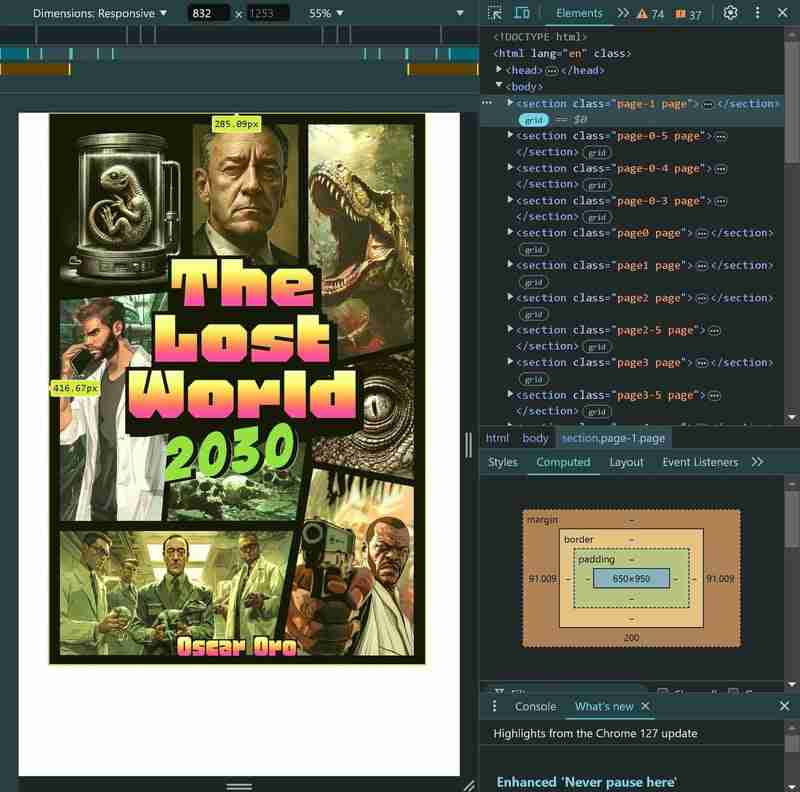
Task: Show more sidebar tabs after Event Listeners
Action: coord(757,462)
